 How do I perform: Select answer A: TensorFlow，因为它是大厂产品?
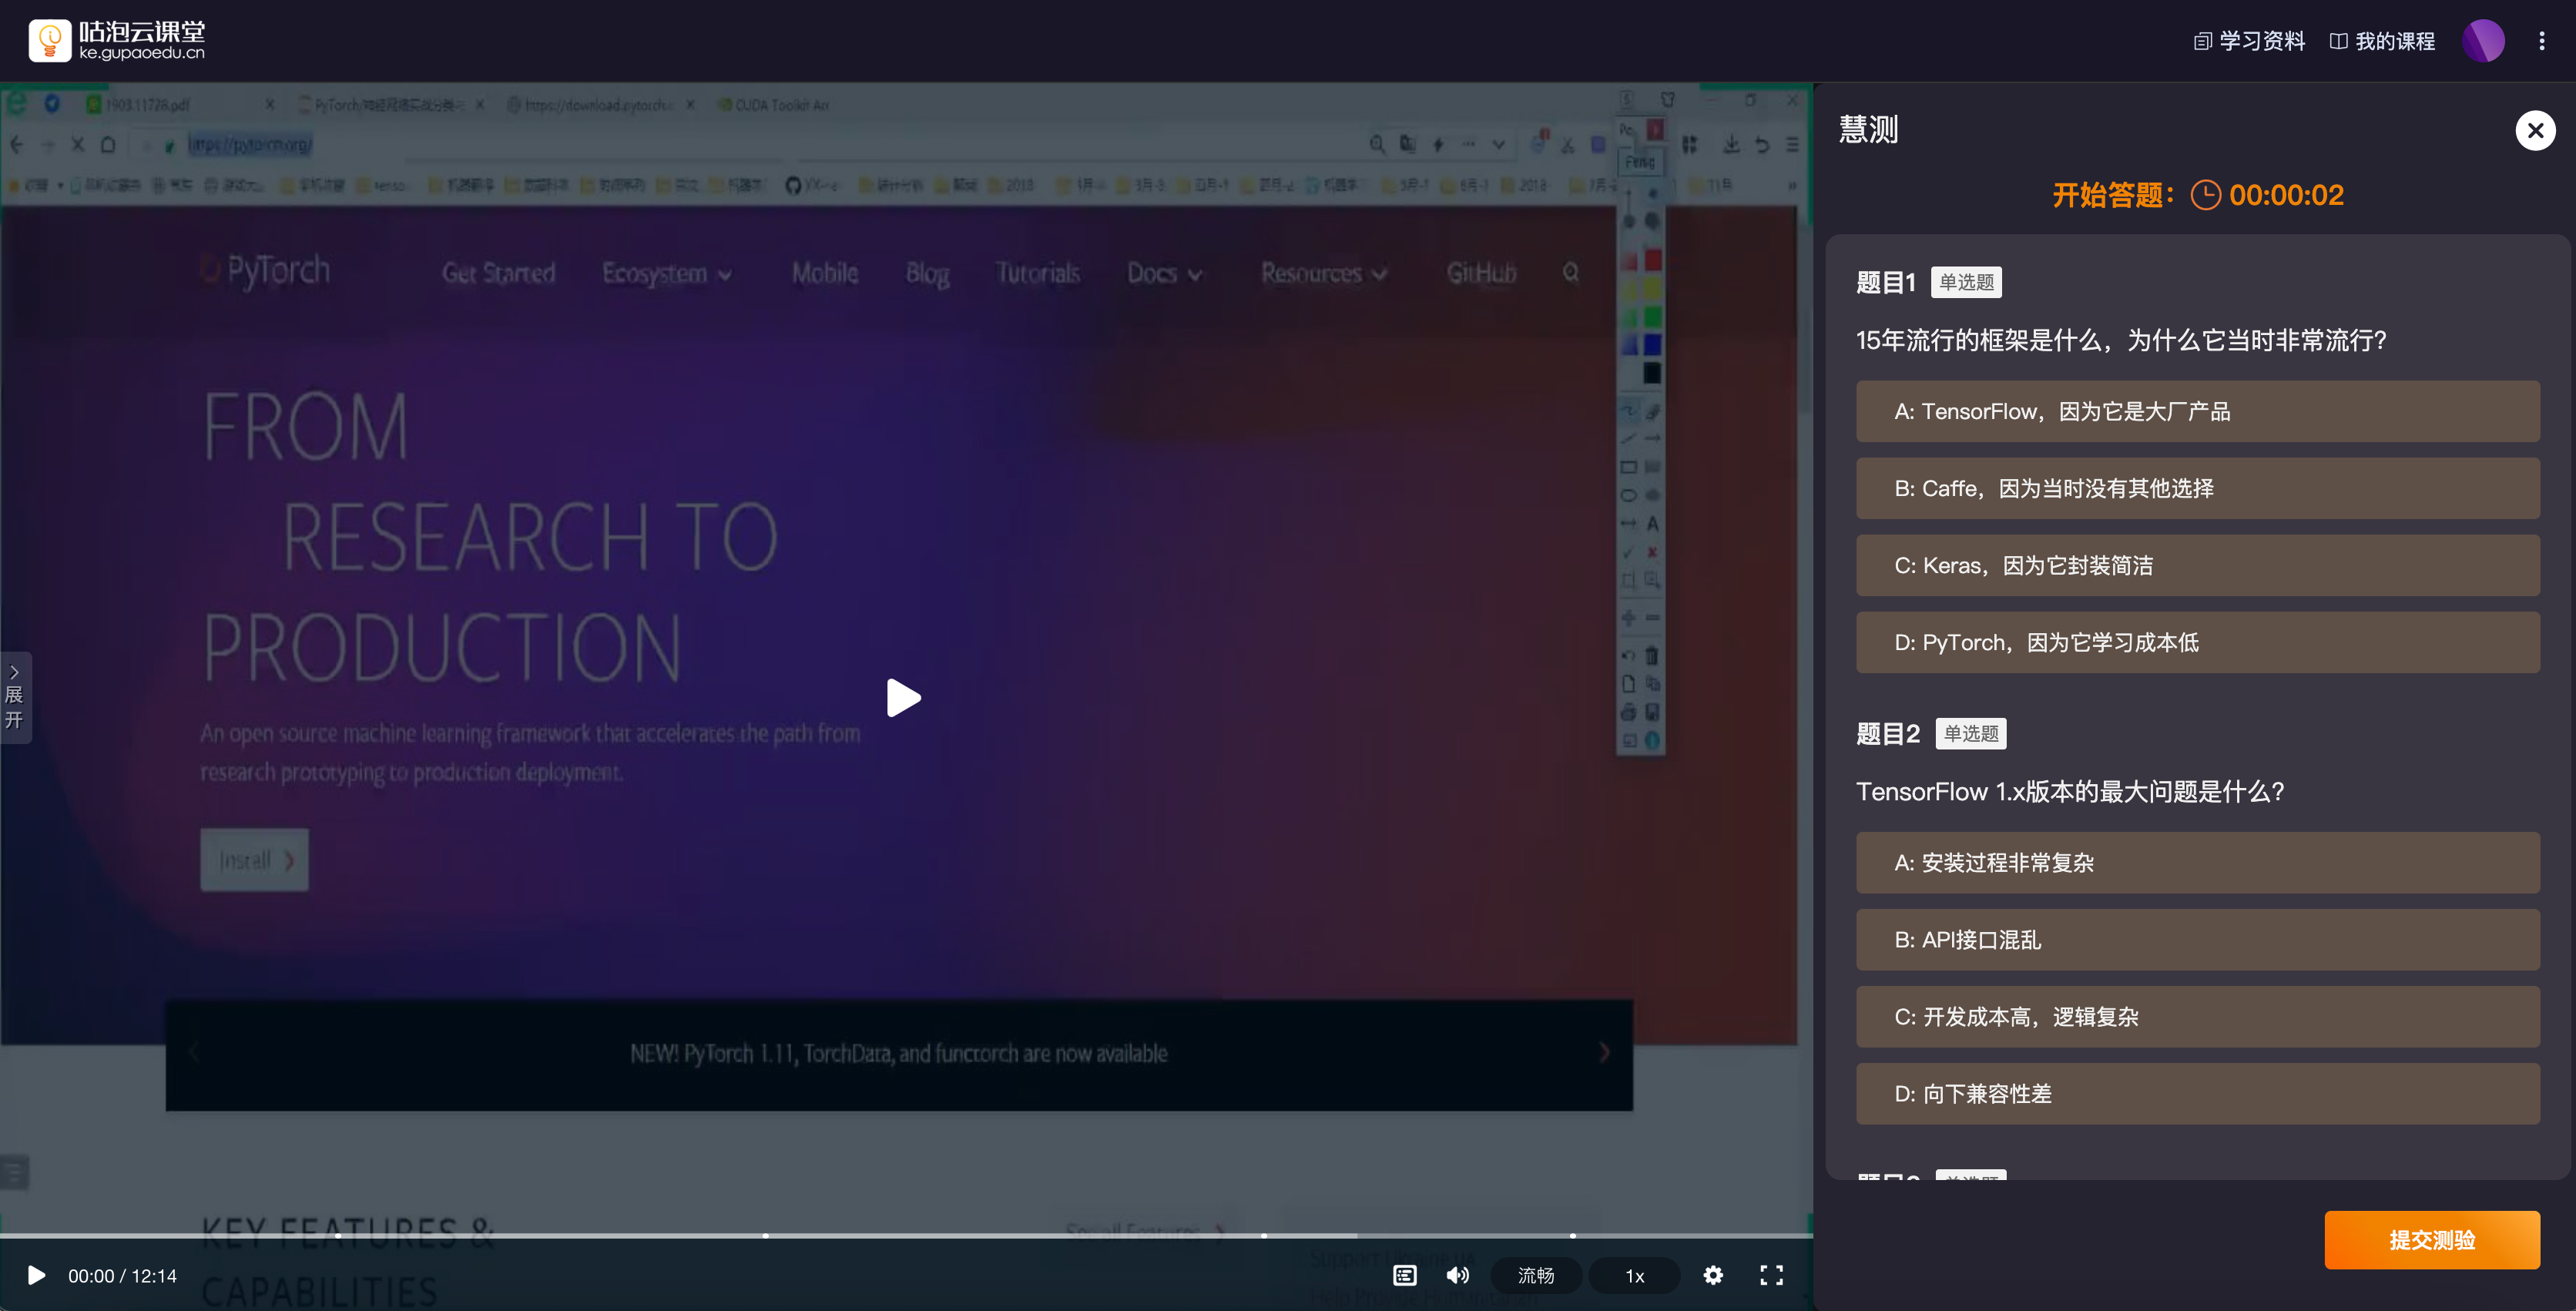click(x=2197, y=411)
